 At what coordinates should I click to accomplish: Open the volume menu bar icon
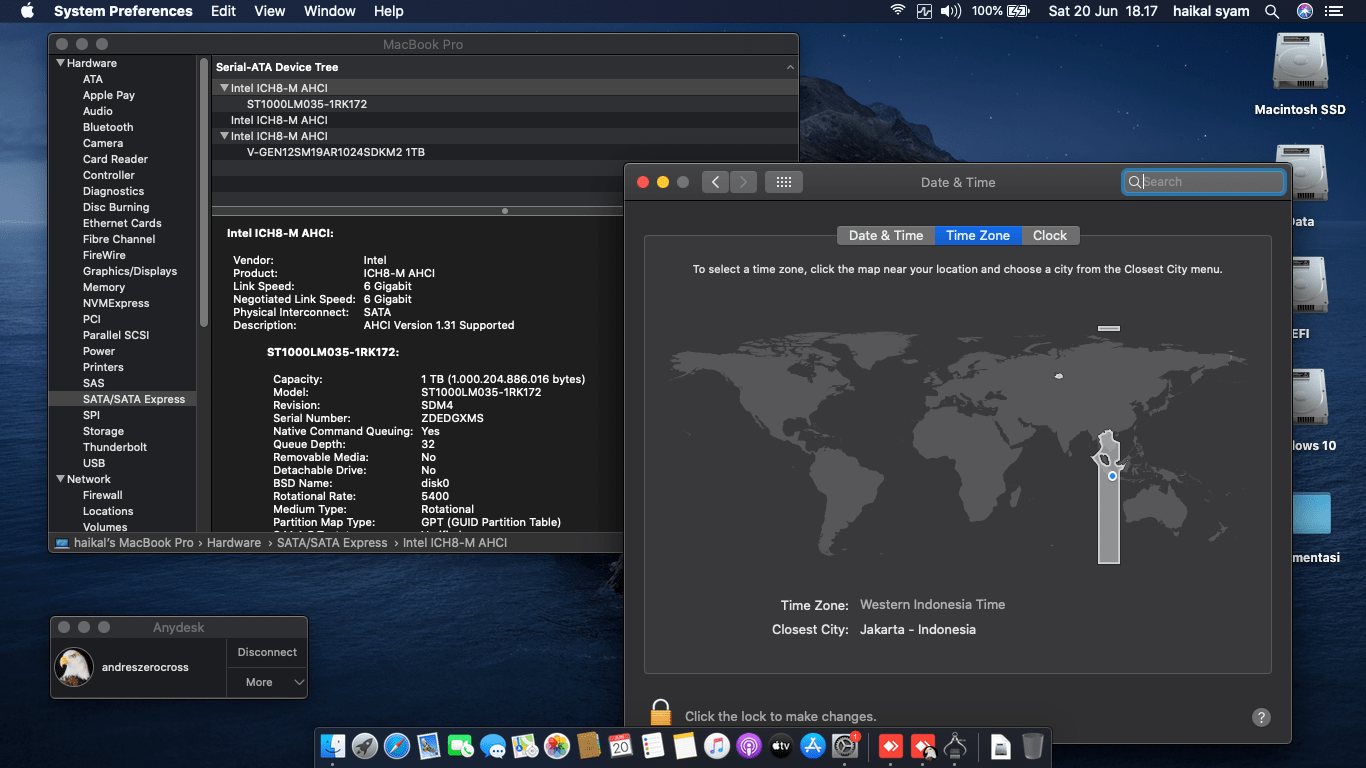[951, 11]
